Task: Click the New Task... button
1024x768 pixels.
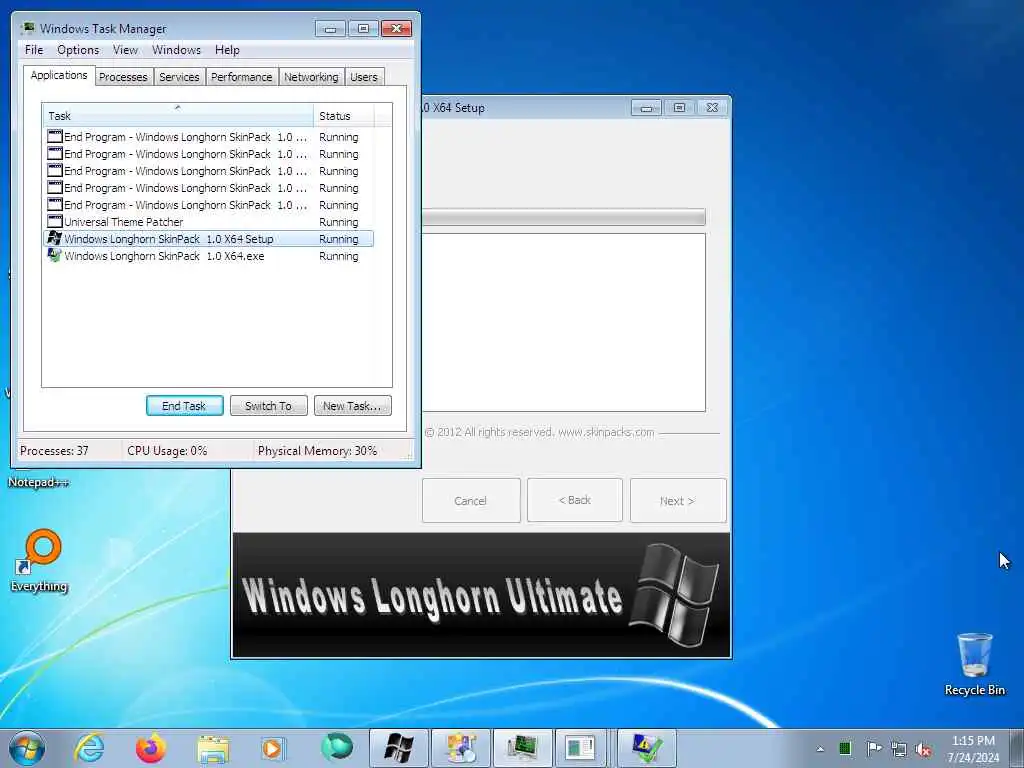Action: pyautogui.click(x=353, y=406)
